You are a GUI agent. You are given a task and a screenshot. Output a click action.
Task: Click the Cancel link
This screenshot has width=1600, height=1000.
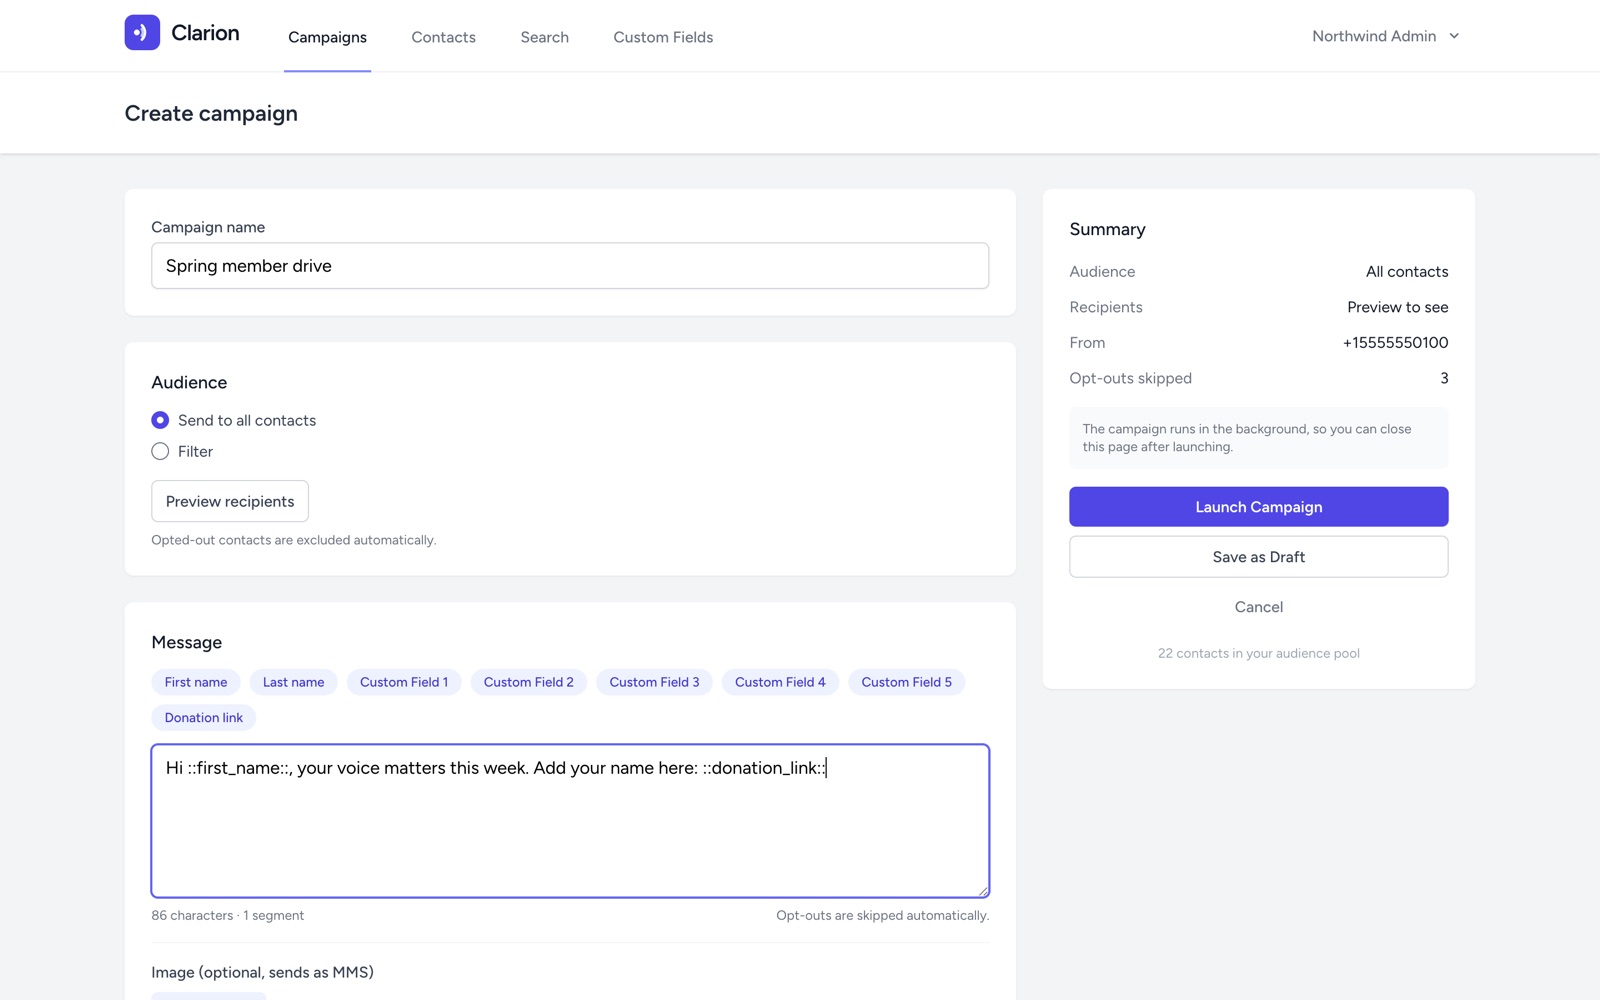(1258, 607)
